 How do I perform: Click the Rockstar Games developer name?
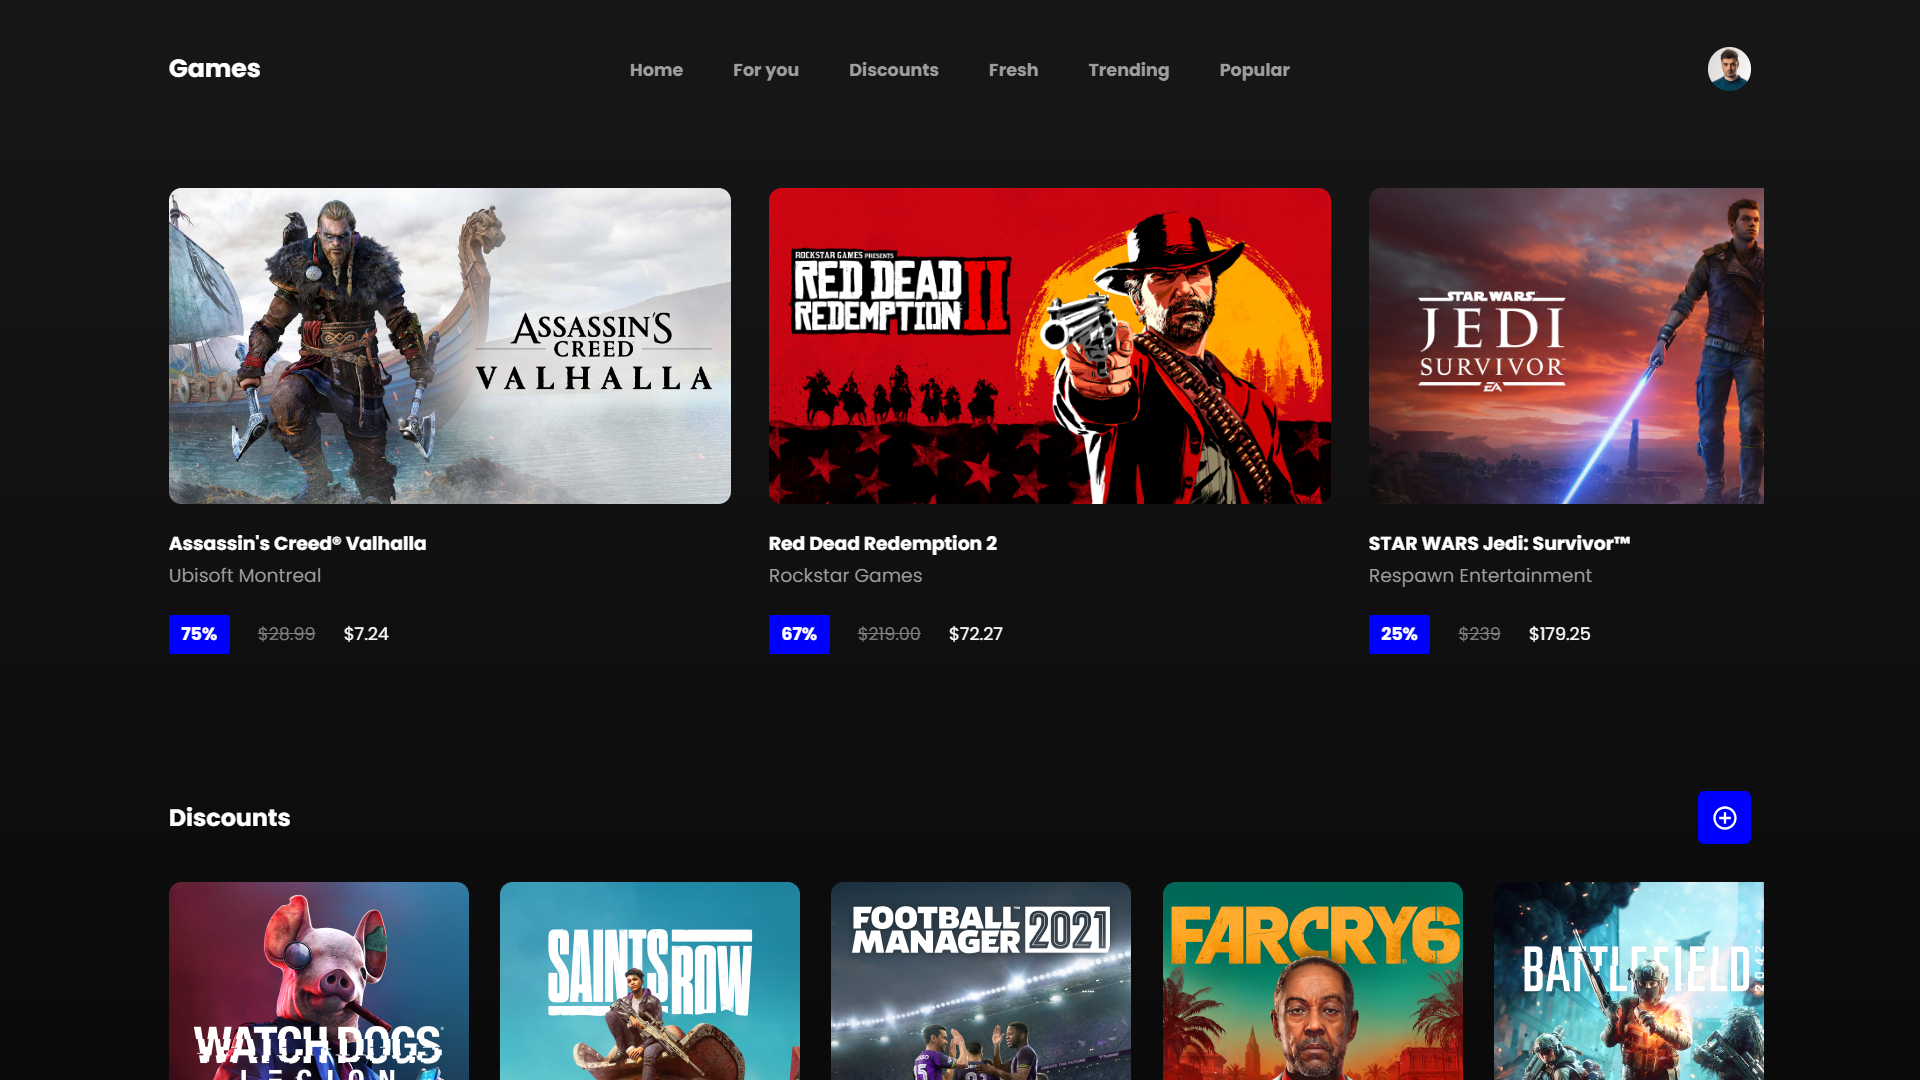click(x=845, y=576)
